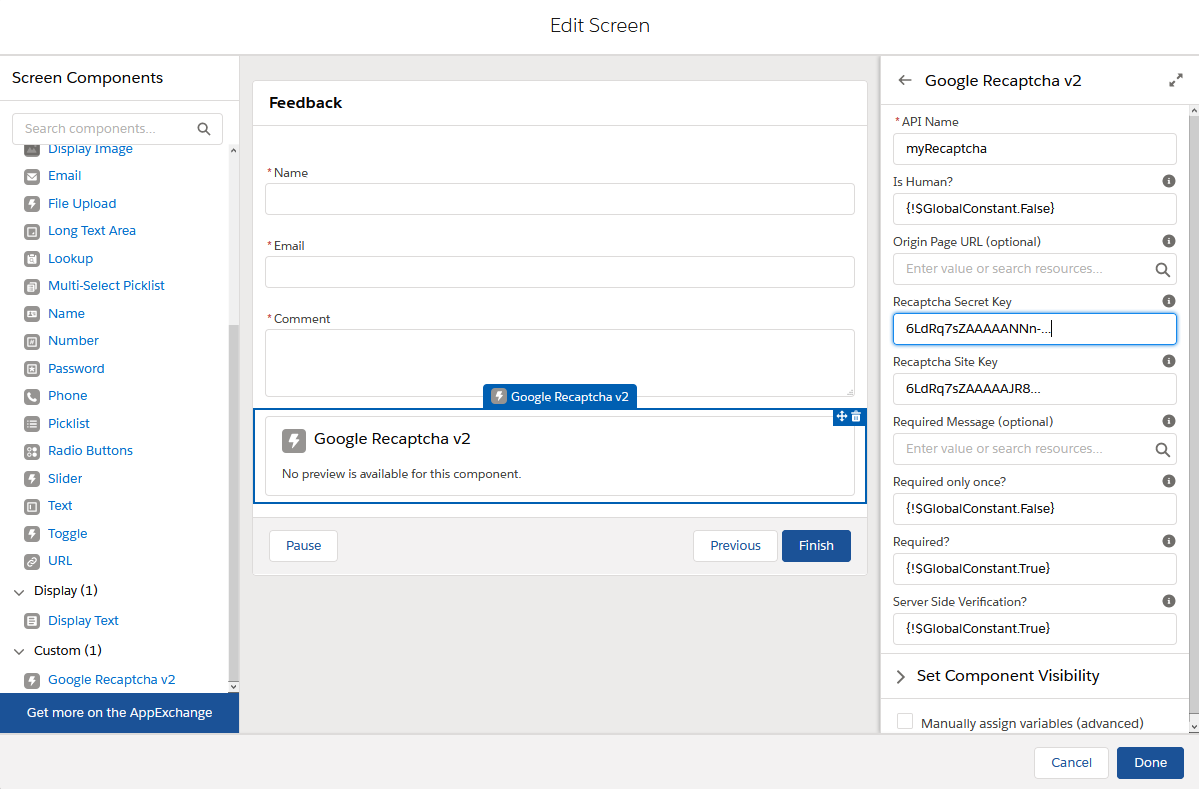Delete the Recaptcha component with trash icon

pos(856,417)
